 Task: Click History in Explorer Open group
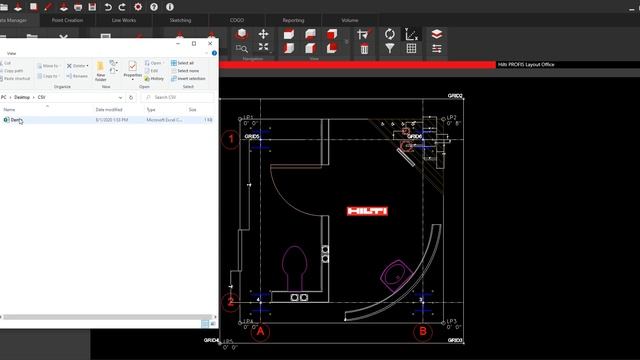click(x=154, y=78)
